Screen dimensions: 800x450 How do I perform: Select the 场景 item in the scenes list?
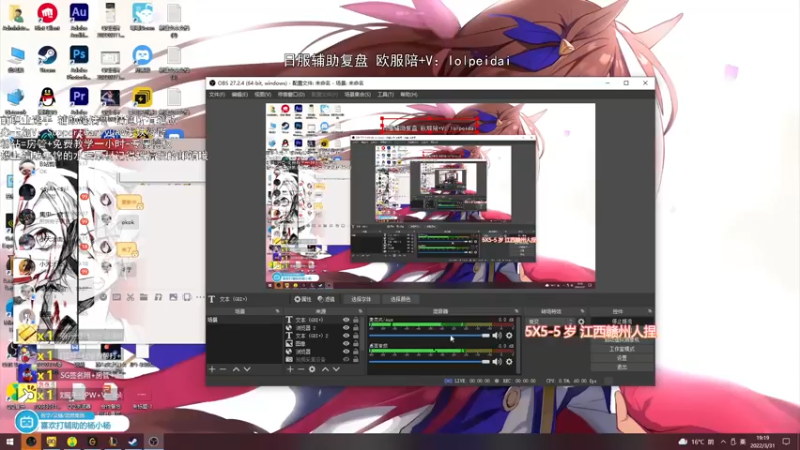[244, 320]
